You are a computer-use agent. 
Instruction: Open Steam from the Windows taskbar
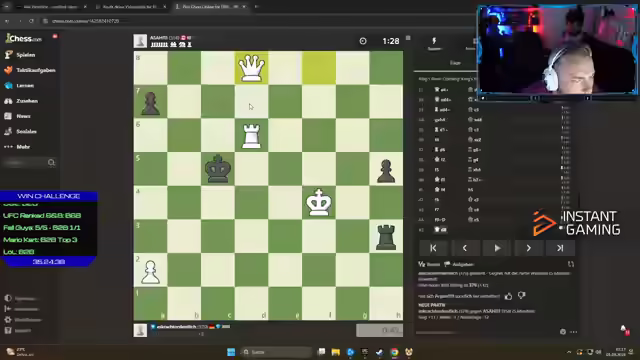pyautogui.click(x=380, y=352)
